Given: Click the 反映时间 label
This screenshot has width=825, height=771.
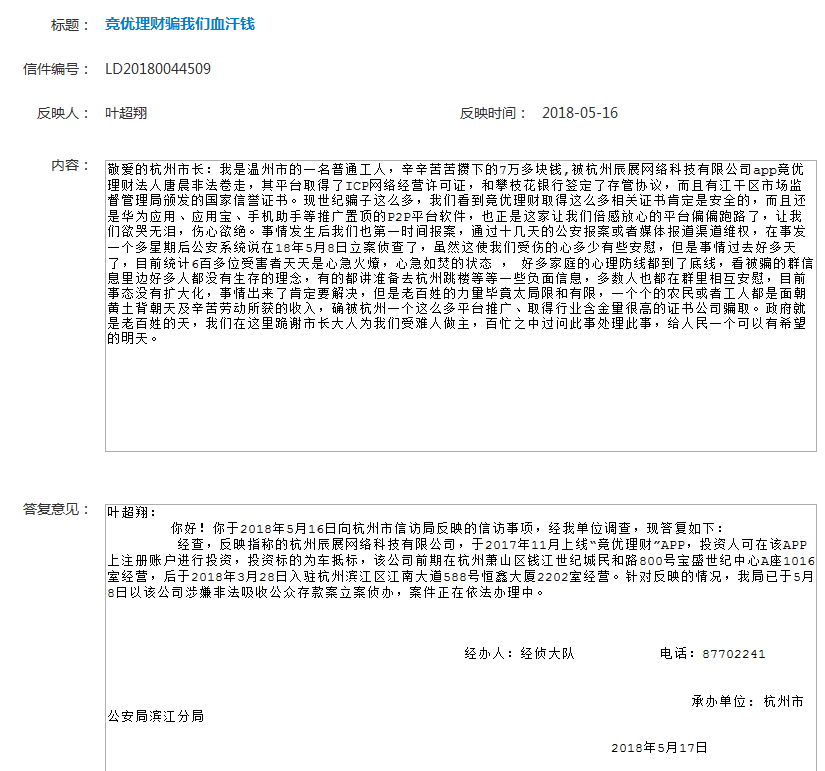Looking at the screenshot, I should click(x=493, y=113).
